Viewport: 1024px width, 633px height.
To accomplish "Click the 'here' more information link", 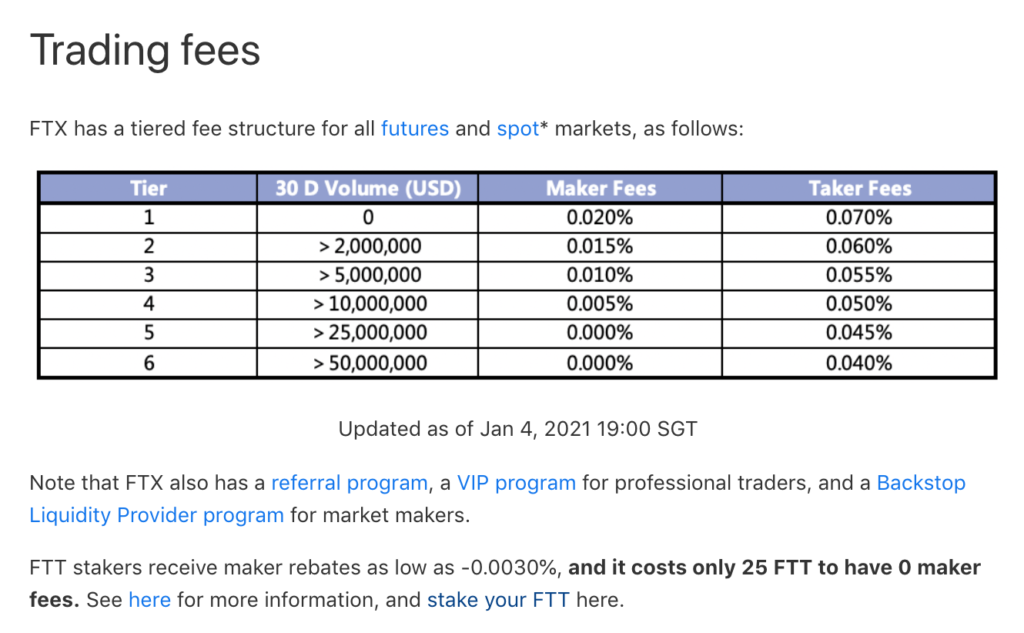I will (x=150, y=600).
